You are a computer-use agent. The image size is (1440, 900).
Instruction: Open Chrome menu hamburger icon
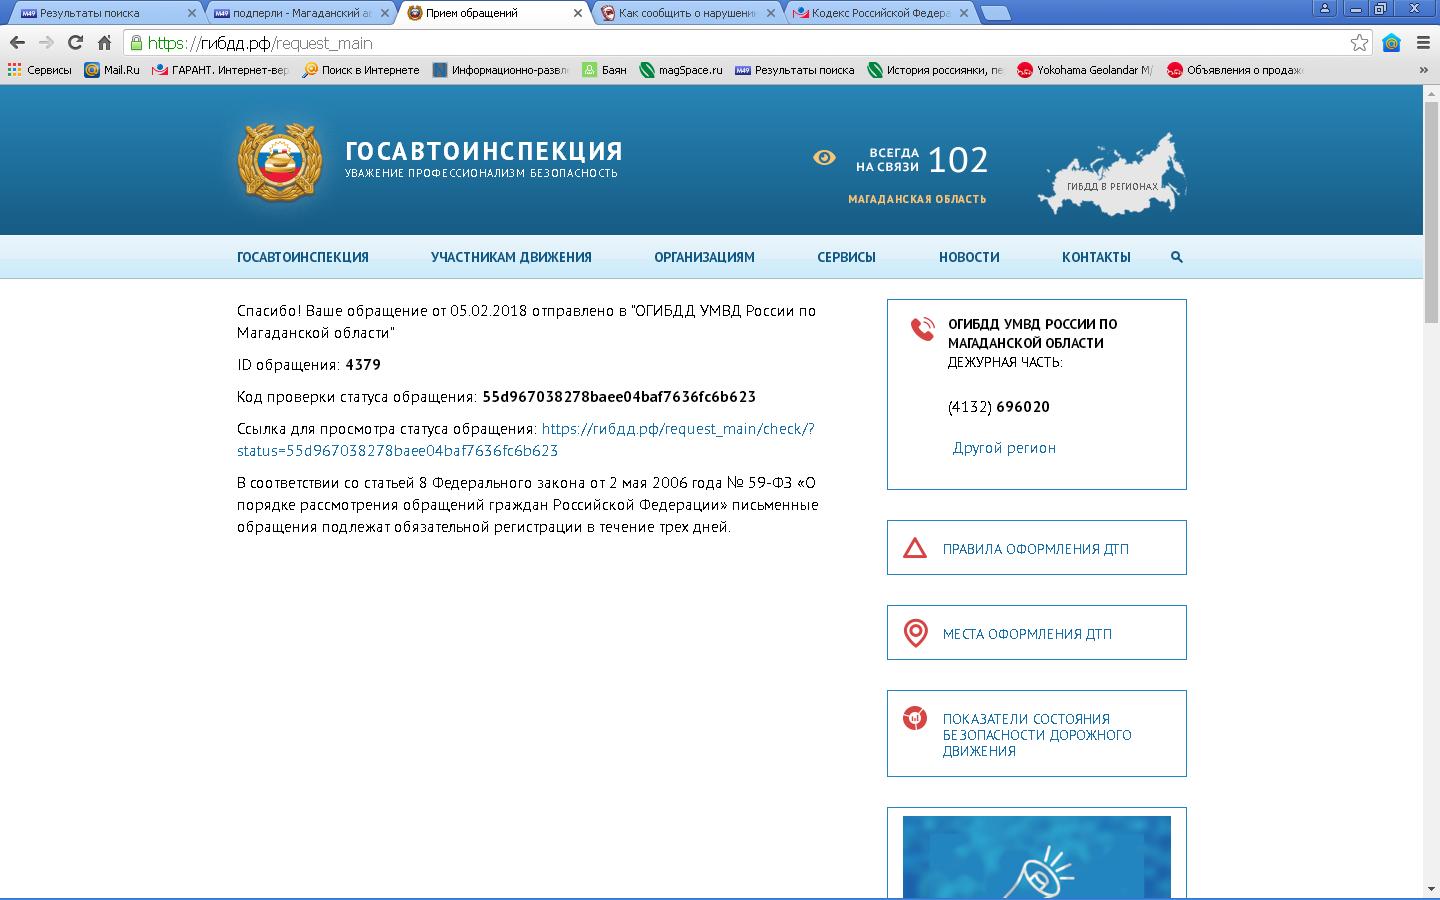pos(1422,43)
